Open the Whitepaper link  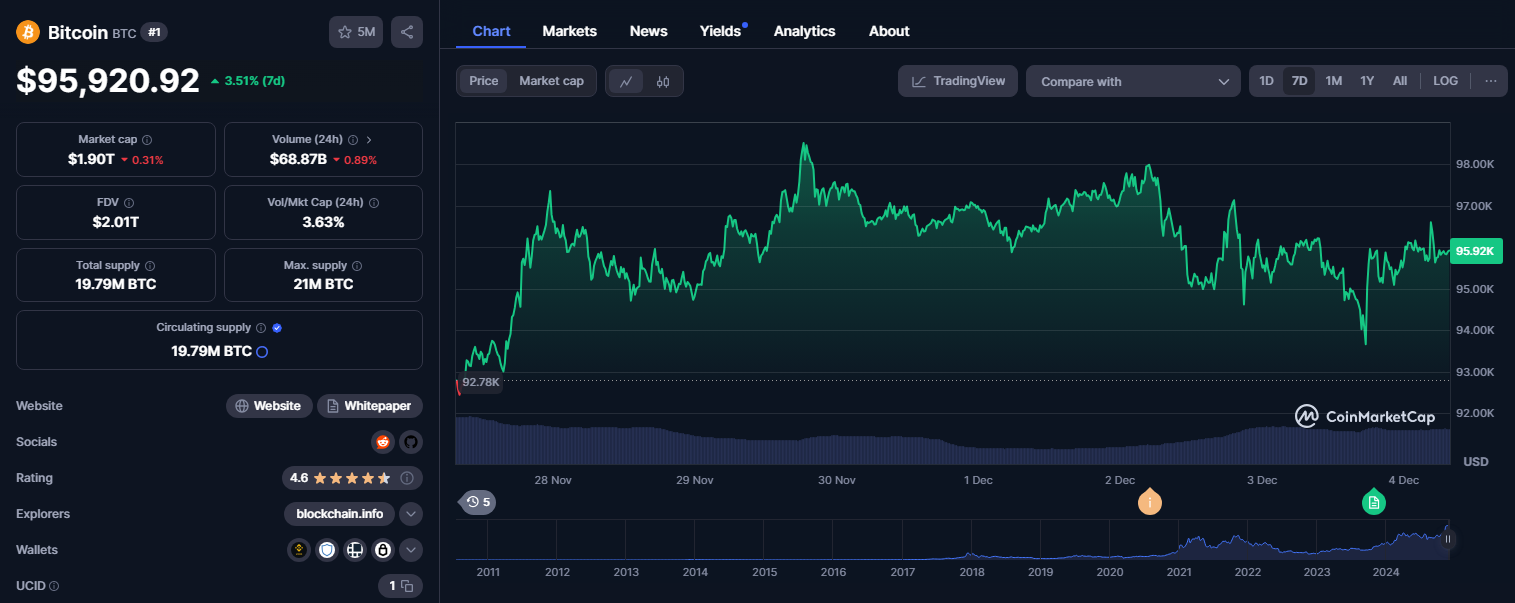[370, 406]
